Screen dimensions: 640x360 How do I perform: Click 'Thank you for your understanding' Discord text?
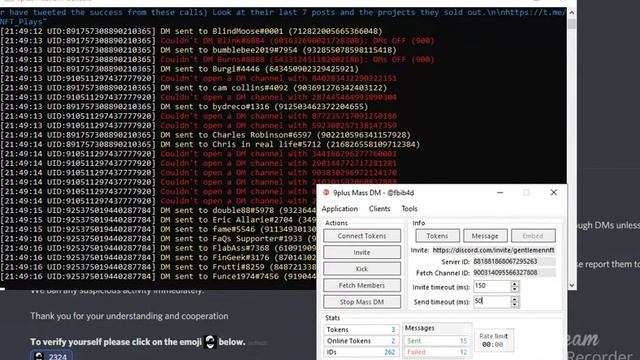129,316
